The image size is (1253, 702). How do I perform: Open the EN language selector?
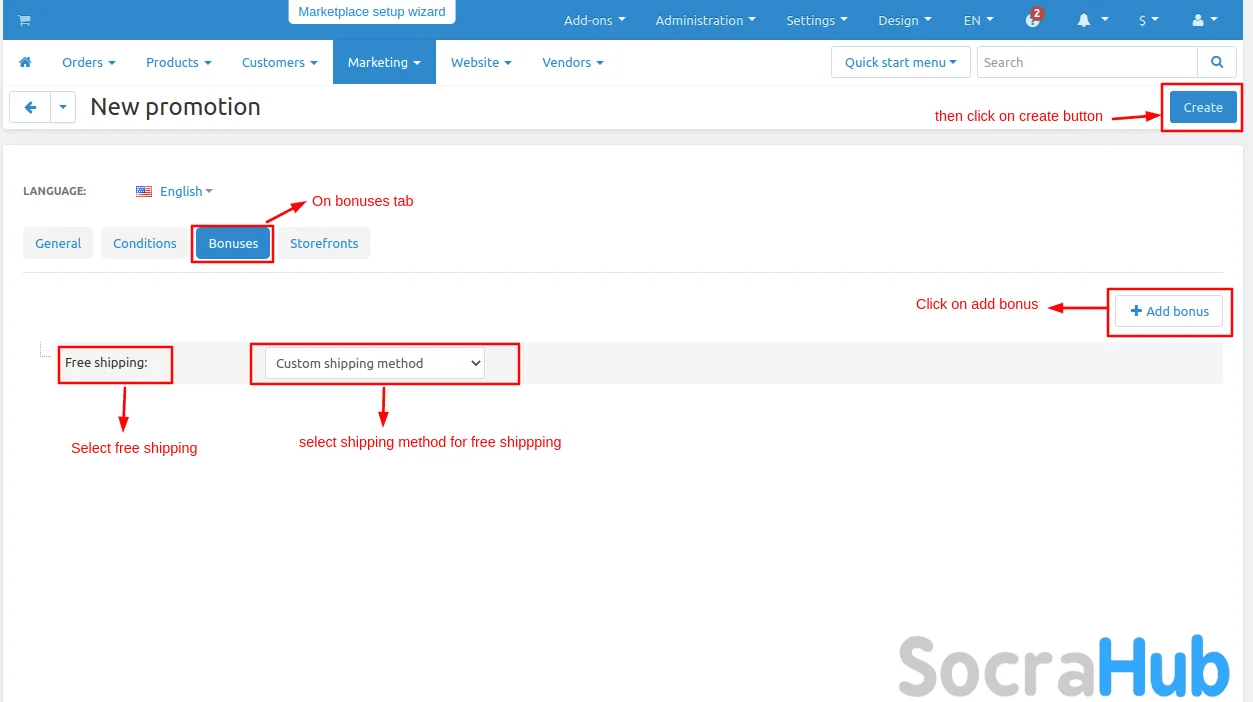tap(978, 20)
